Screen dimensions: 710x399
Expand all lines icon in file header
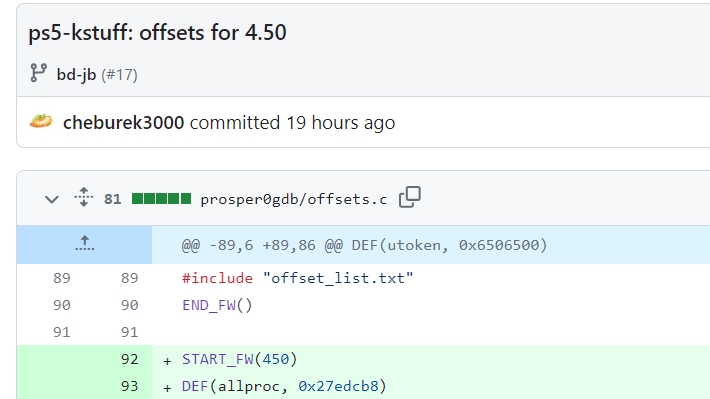84,197
